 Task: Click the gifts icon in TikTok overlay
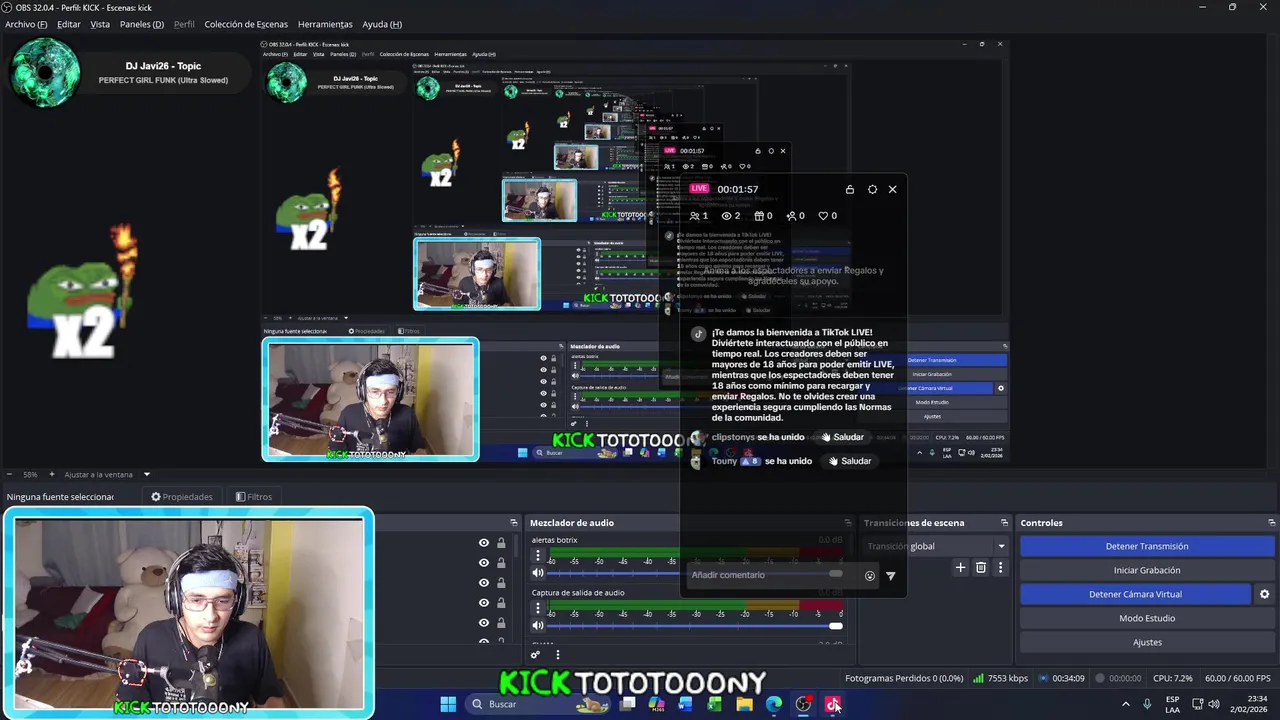pyautogui.click(x=759, y=216)
